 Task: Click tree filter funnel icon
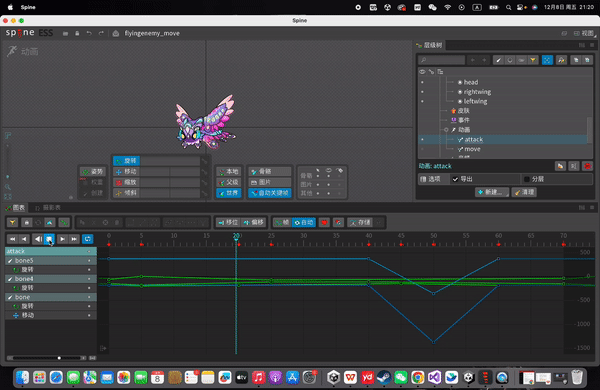pos(533,60)
